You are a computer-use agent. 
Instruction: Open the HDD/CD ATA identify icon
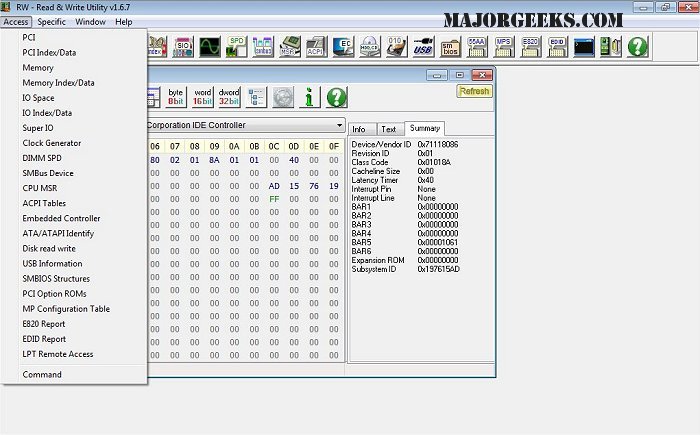[x=370, y=46]
